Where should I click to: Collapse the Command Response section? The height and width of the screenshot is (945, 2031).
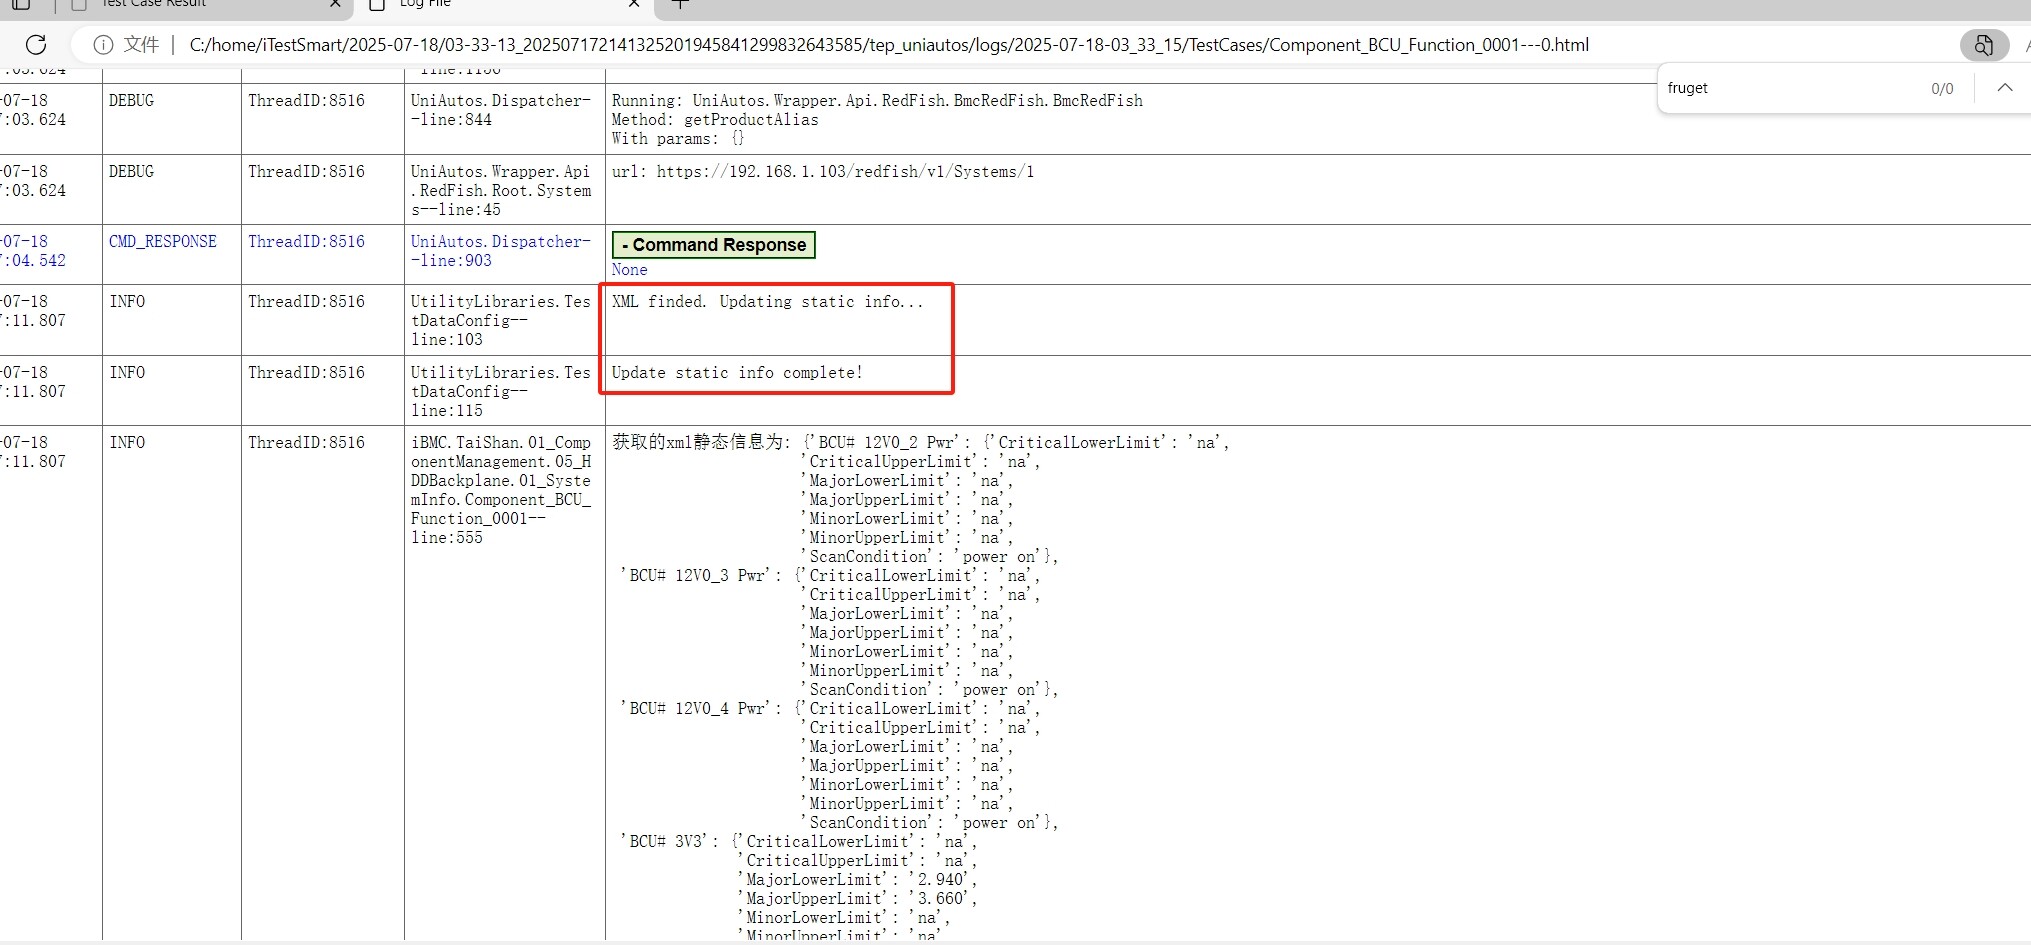tap(713, 245)
